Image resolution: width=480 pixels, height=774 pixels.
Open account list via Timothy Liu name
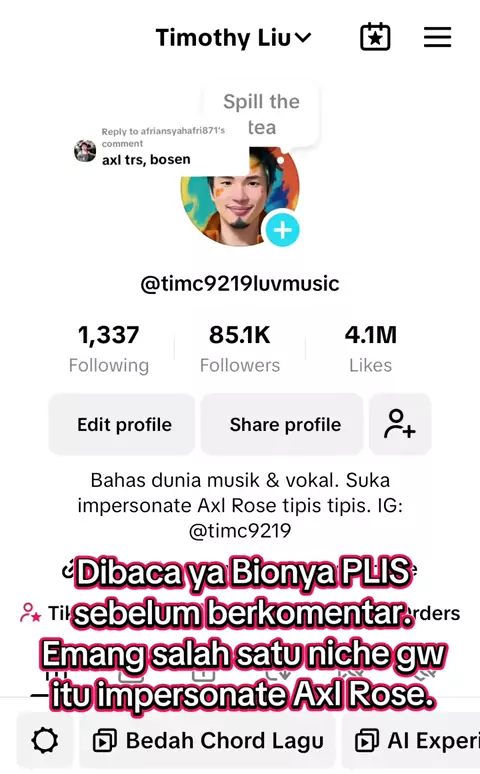(223, 38)
